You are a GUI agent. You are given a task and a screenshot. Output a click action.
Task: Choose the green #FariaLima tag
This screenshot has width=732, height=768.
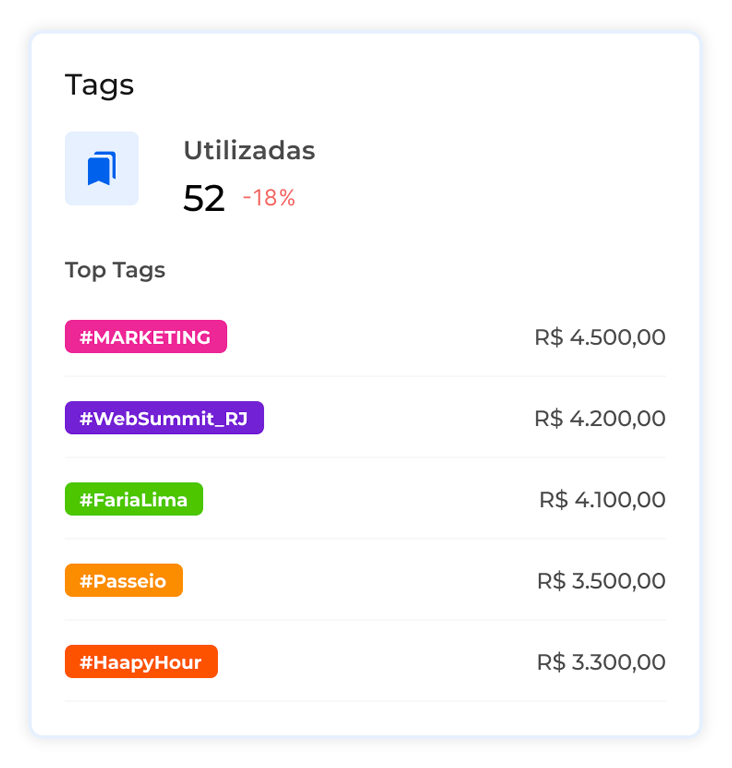pos(134,499)
